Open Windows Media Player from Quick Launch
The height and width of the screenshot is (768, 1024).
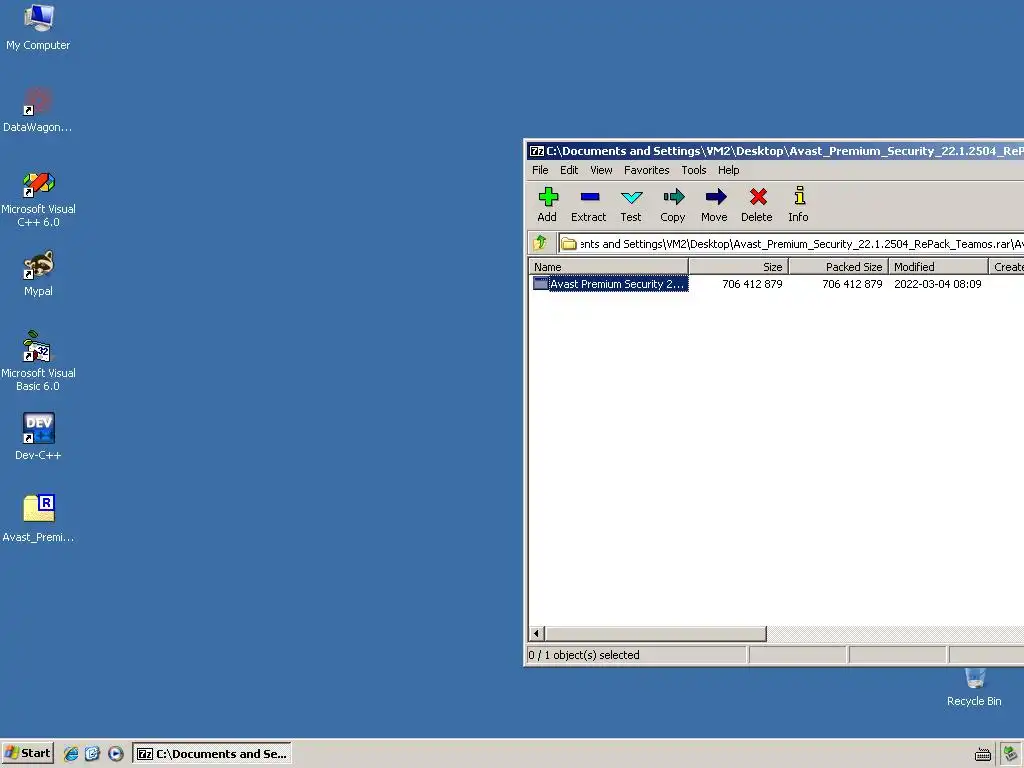tap(116, 754)
